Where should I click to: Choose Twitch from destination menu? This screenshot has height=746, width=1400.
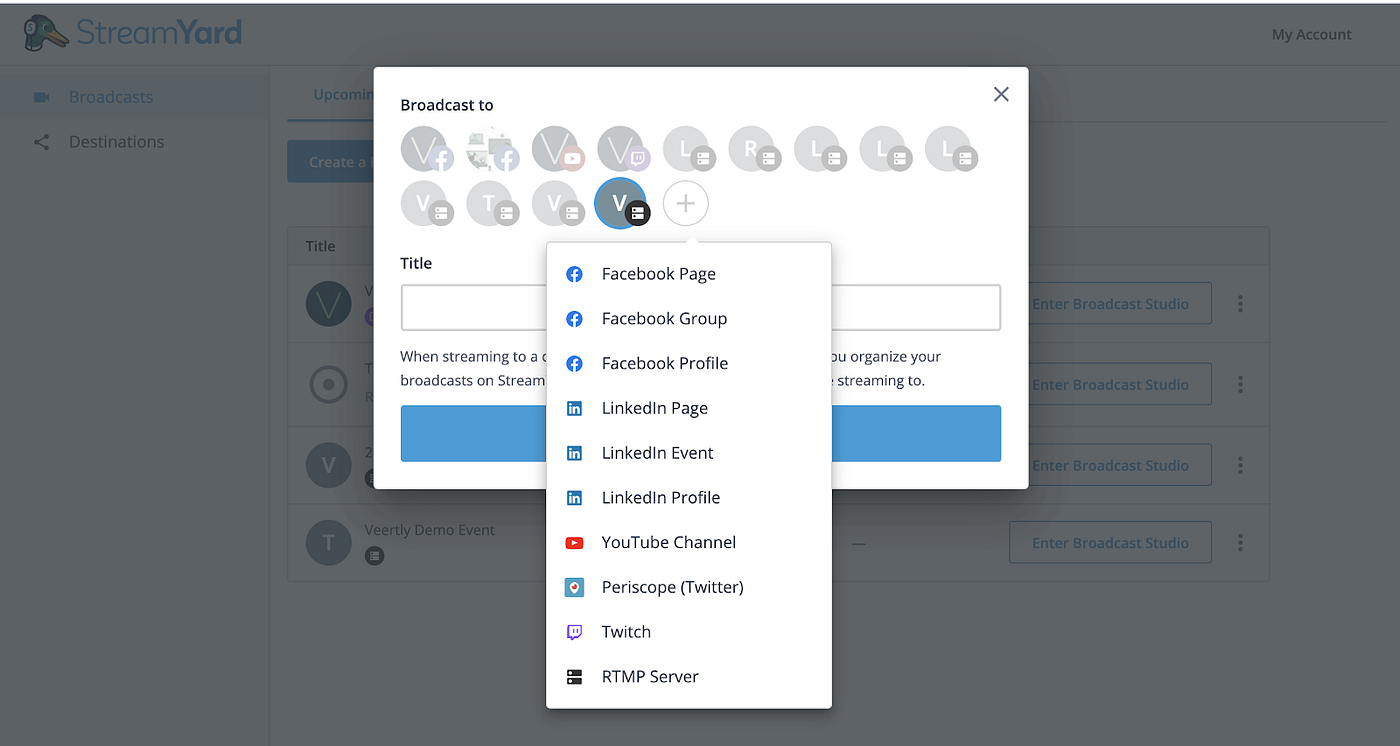tap(688, 632)
